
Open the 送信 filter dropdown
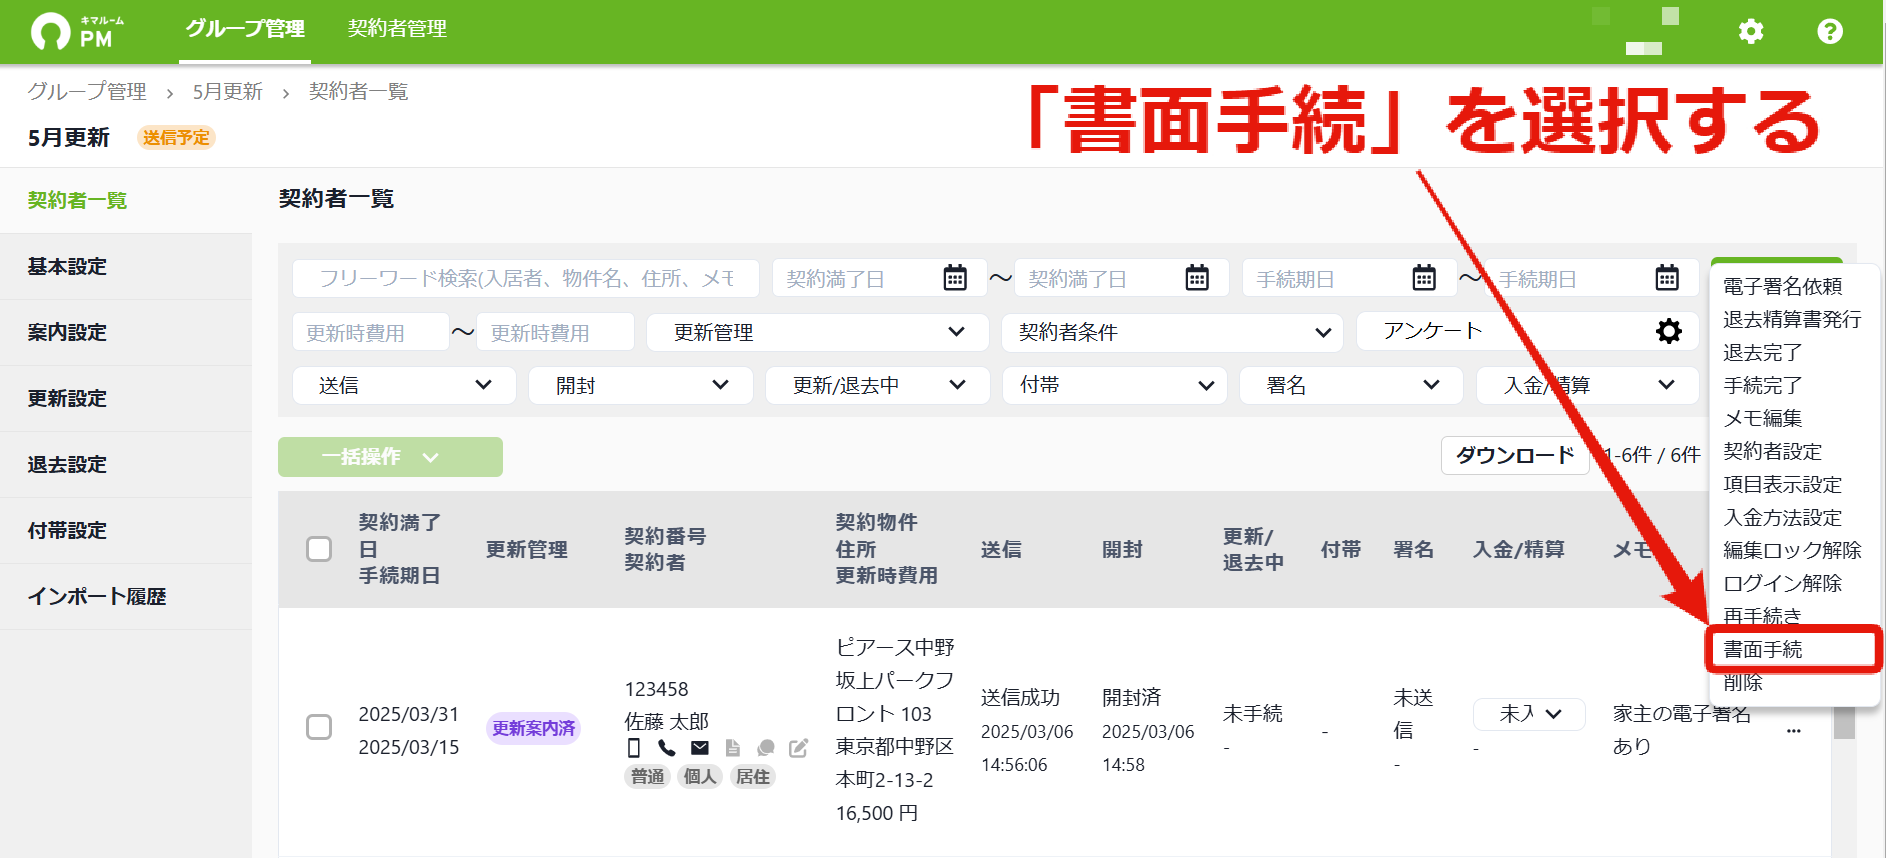coord(404,385)
